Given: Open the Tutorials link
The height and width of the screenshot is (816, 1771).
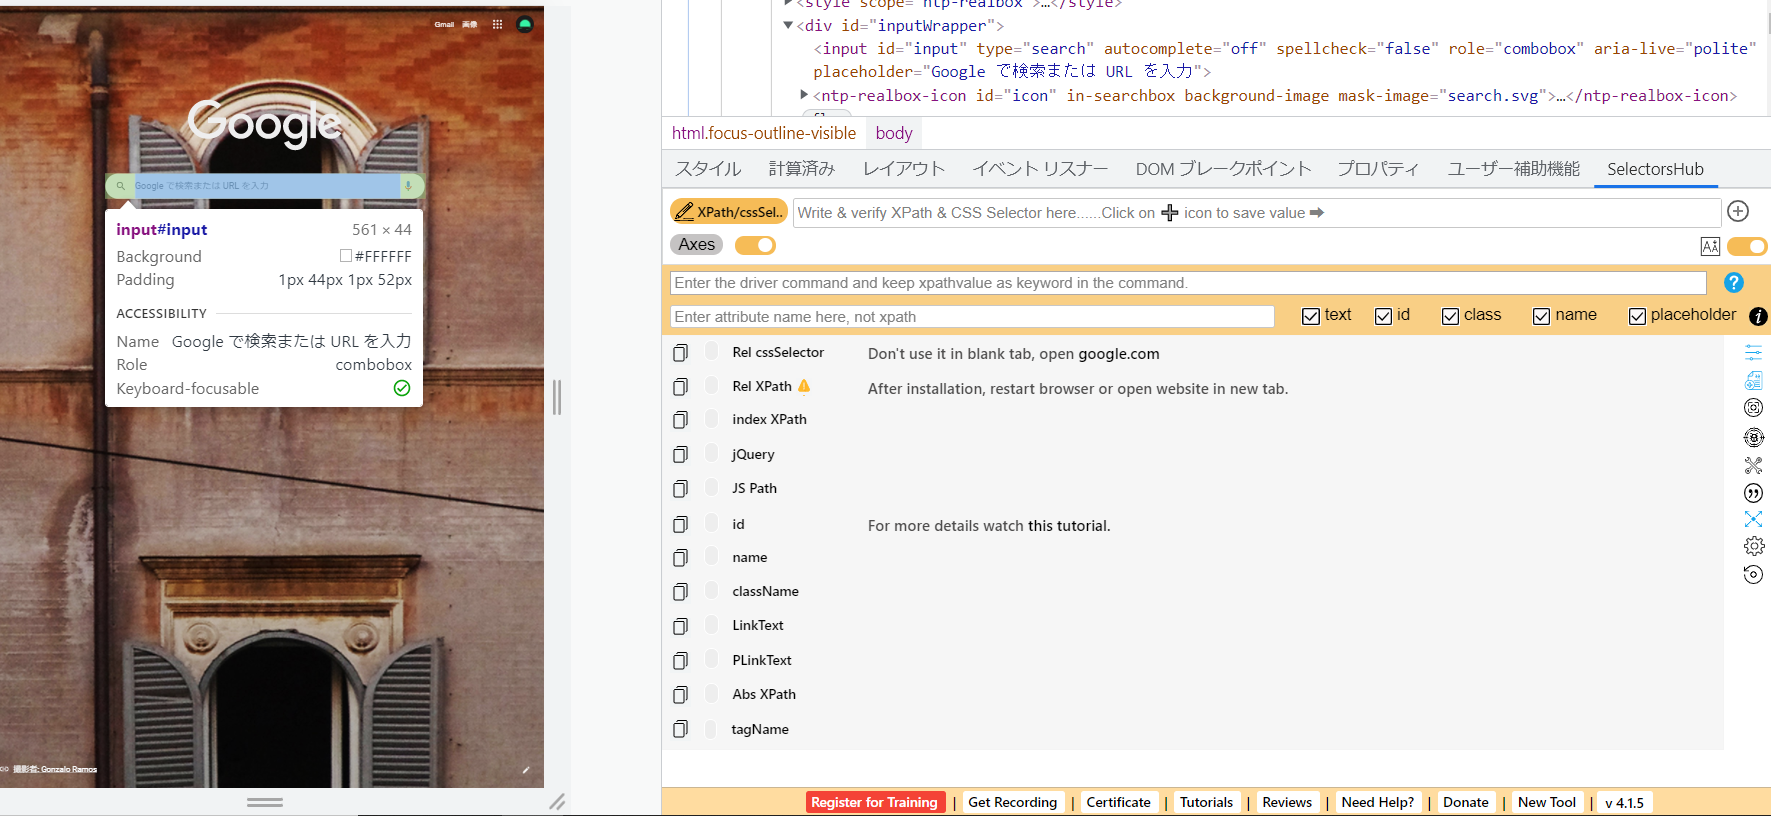Looking at the screenshot, I should click(x=1206, y=802).
